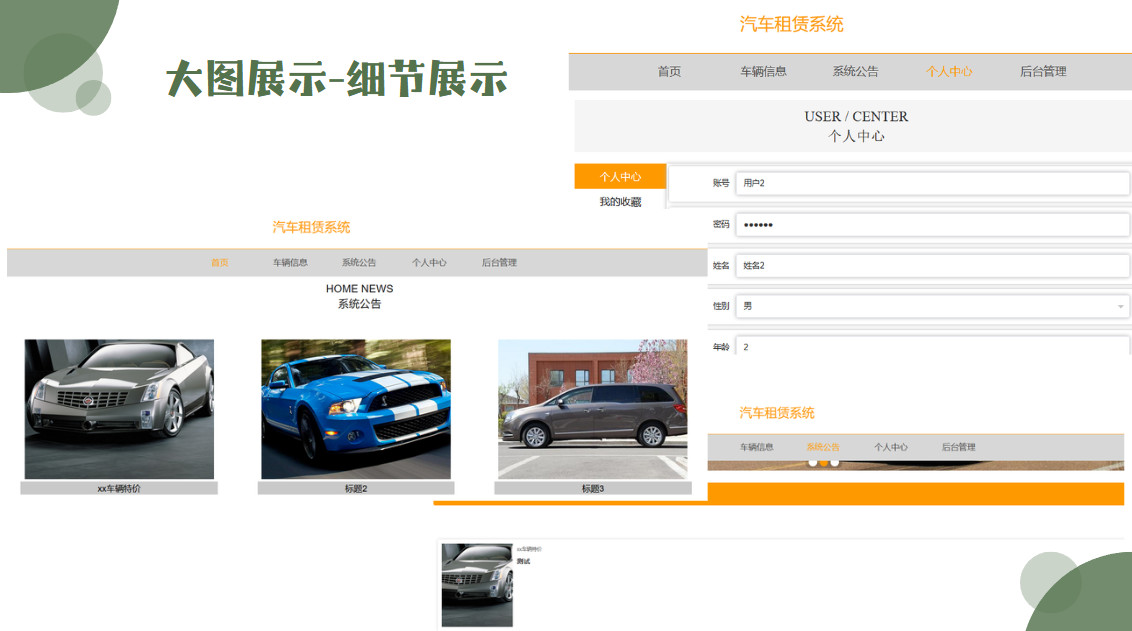Open 车辆信息 in the navigation above the carousel
This screenshot has height=631, width=1132.
tap(757, 447)
